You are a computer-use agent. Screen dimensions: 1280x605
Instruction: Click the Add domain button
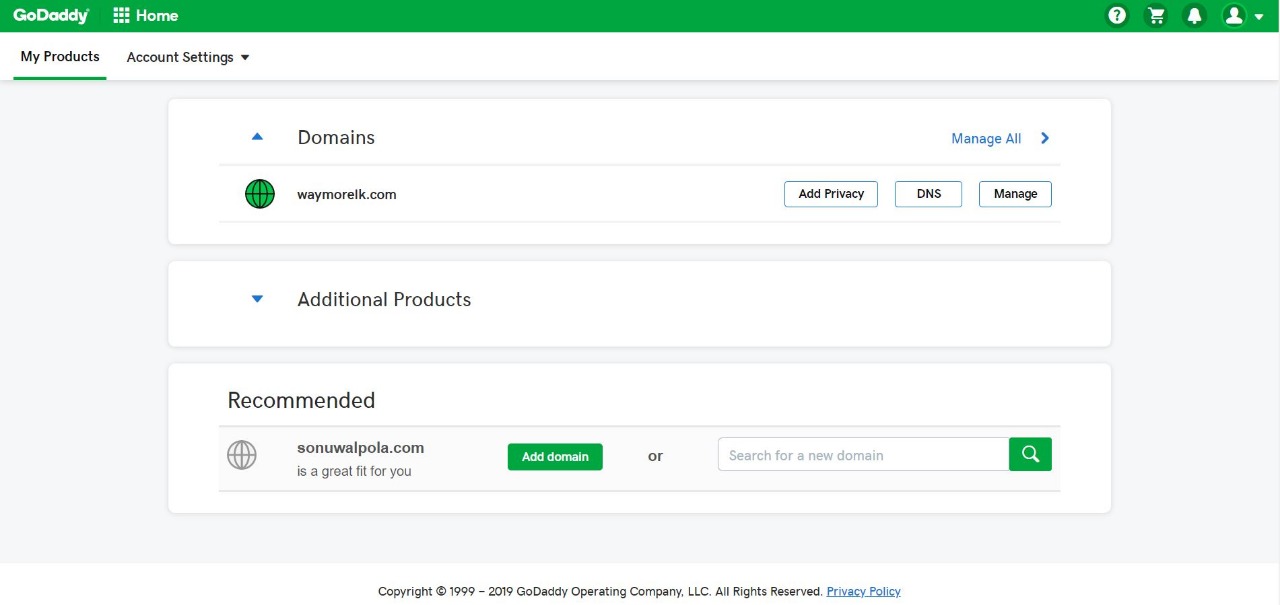(555, 456)
